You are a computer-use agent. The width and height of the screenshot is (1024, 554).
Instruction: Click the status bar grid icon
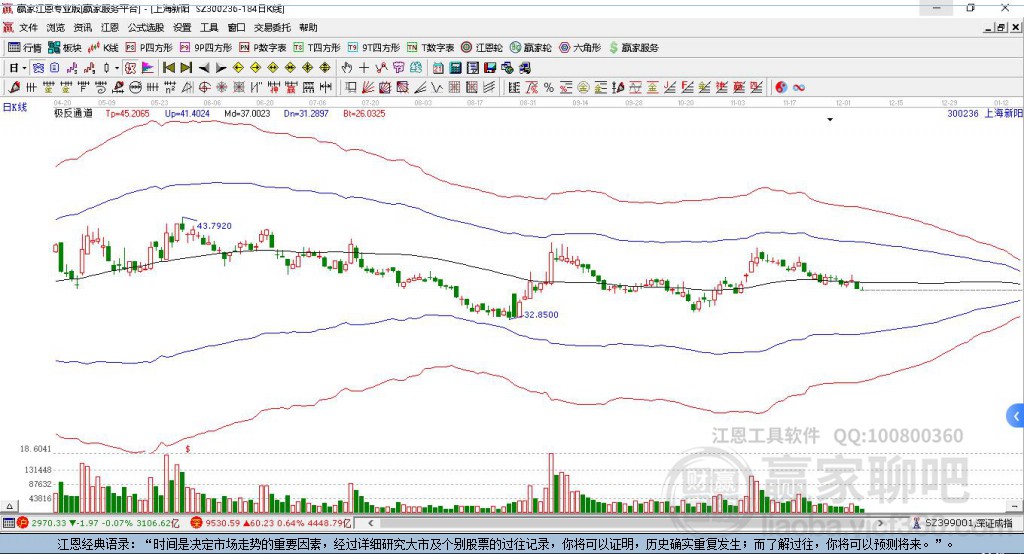(x=8, y=523)
